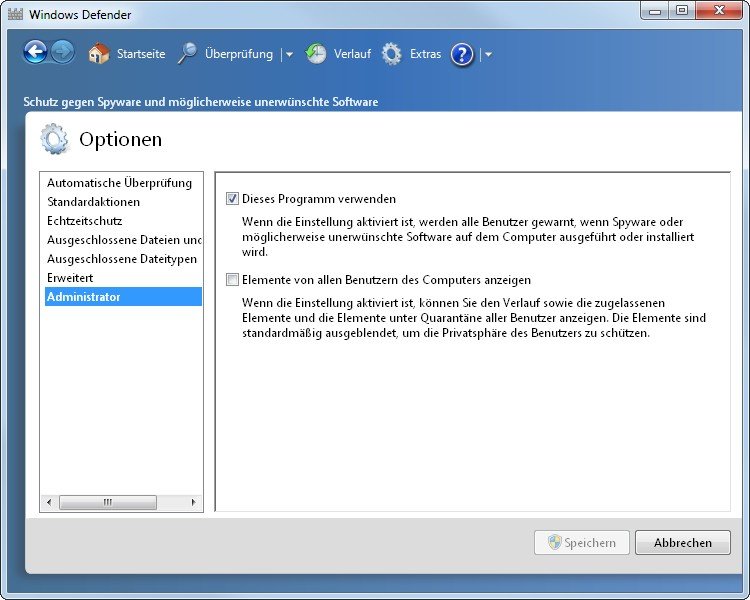Enable Elemente von allen Benutzern anzeigen
750x600 pixels.
point(232,279)
